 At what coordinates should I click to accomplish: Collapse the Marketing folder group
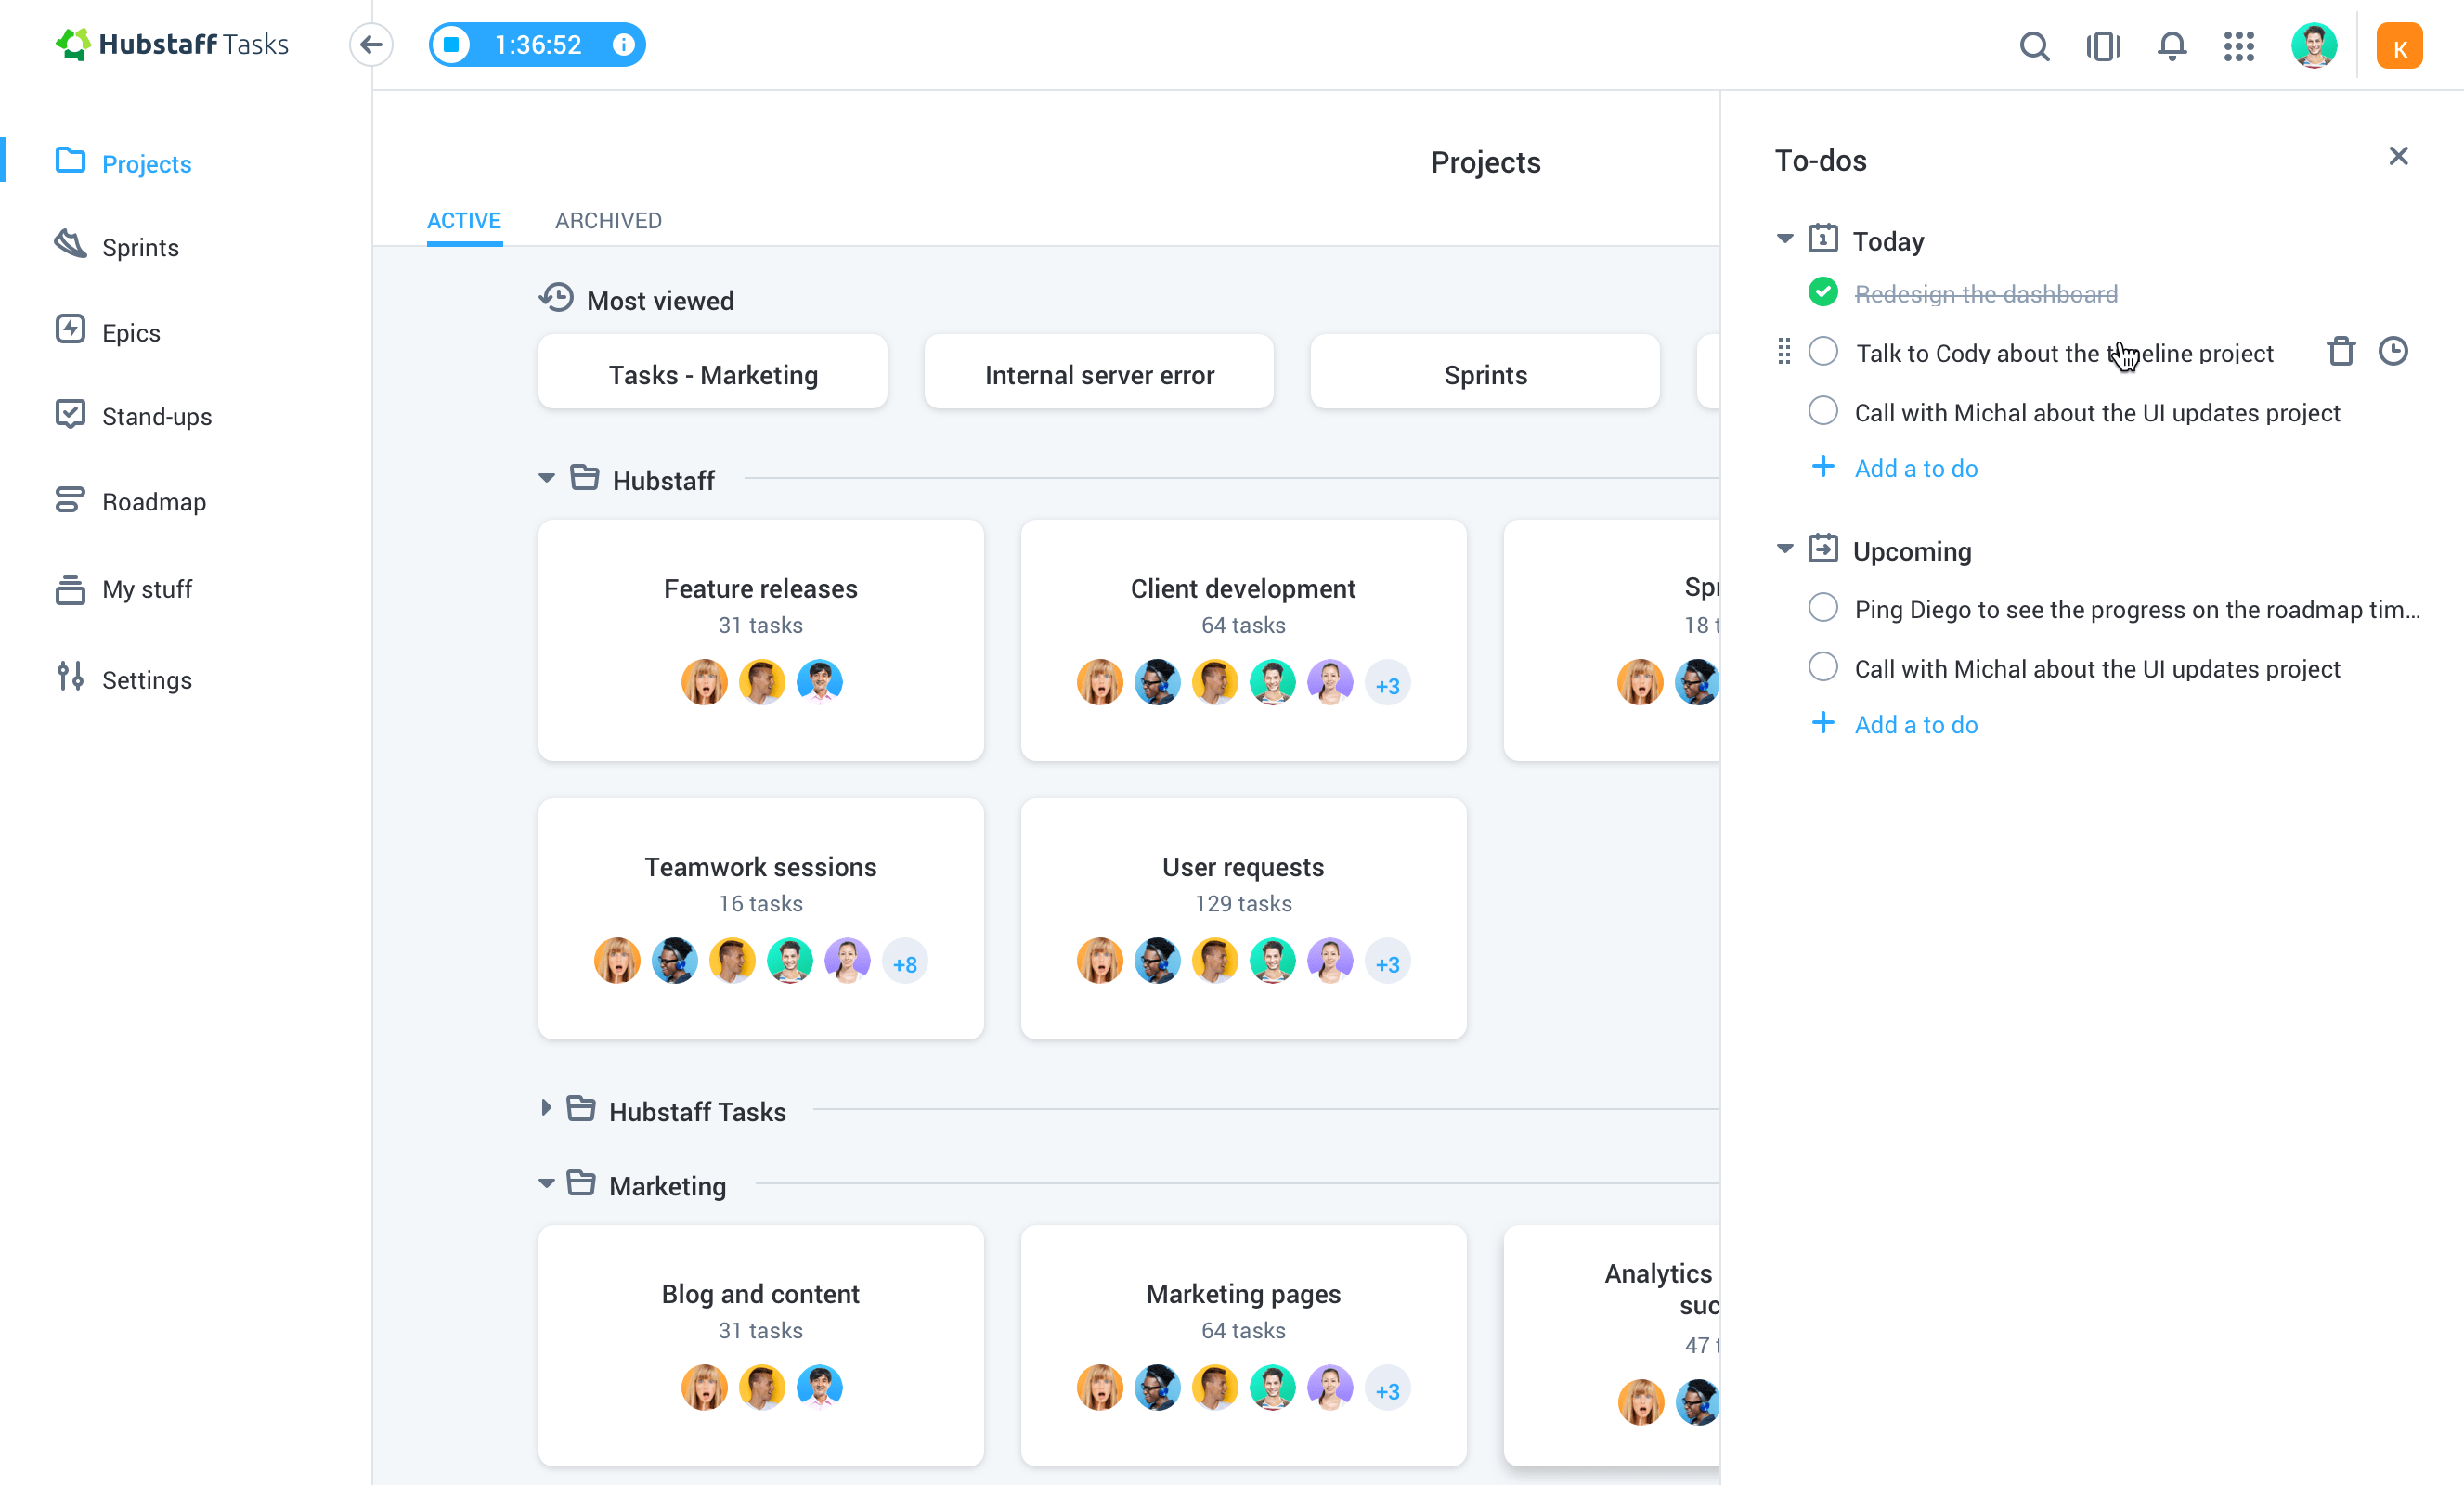tap(547, 1184)
